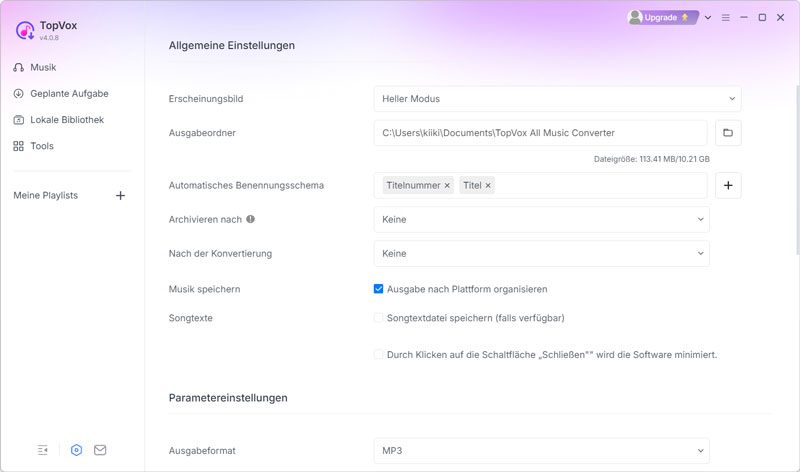This screenshot has width=800, height=472.
Task: Open the Nach der Konvertierung dropdown
Action: pyautogui.click(x=541, y=254)
